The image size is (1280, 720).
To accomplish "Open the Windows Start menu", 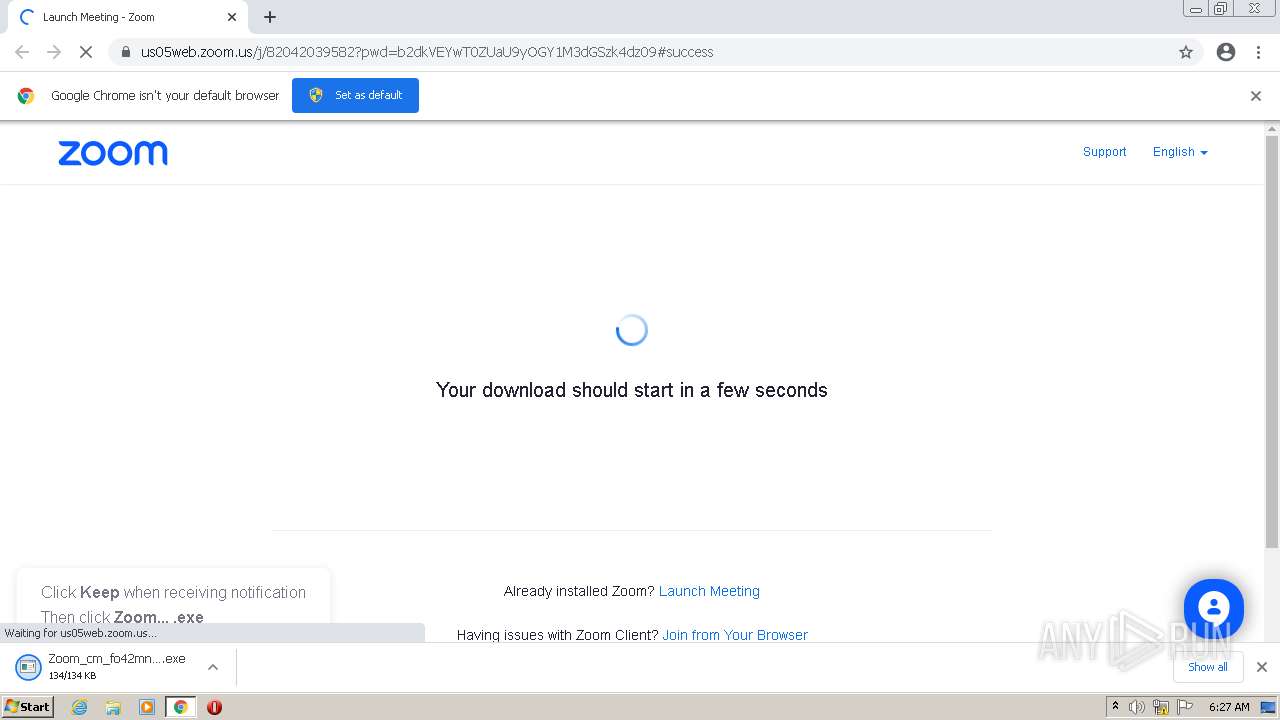I will coord(27,706).
